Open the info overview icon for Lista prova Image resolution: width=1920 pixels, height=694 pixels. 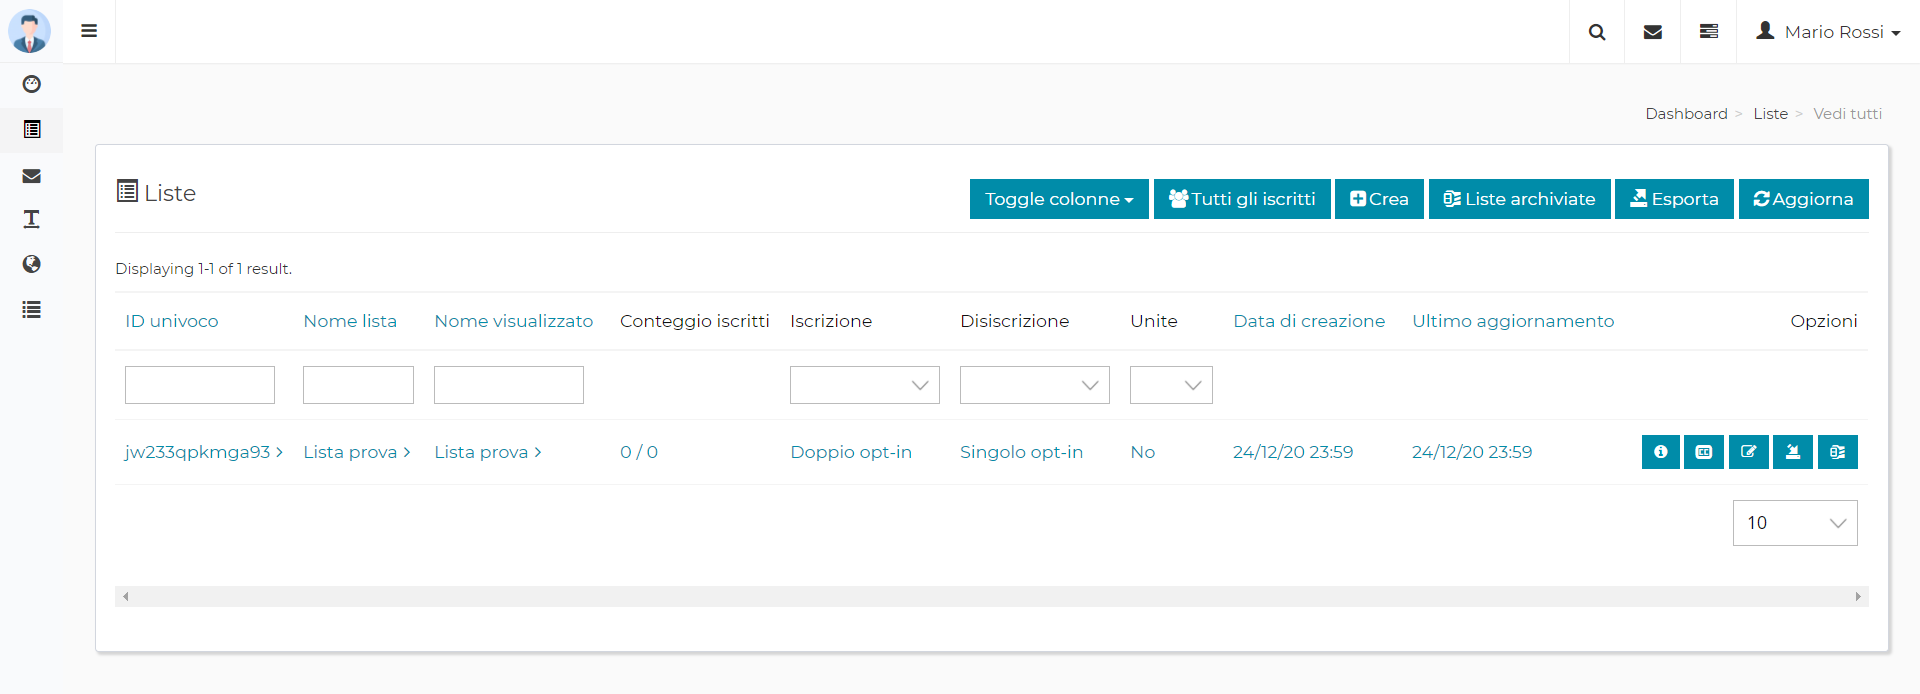point(1660,452)
